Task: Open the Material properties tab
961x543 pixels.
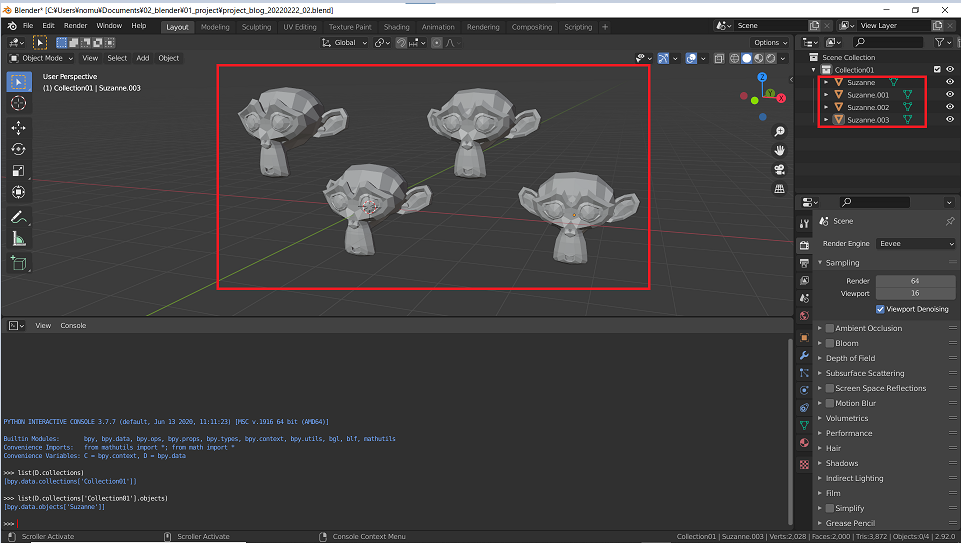Action: pyautogui.click(x=804, y=442)
